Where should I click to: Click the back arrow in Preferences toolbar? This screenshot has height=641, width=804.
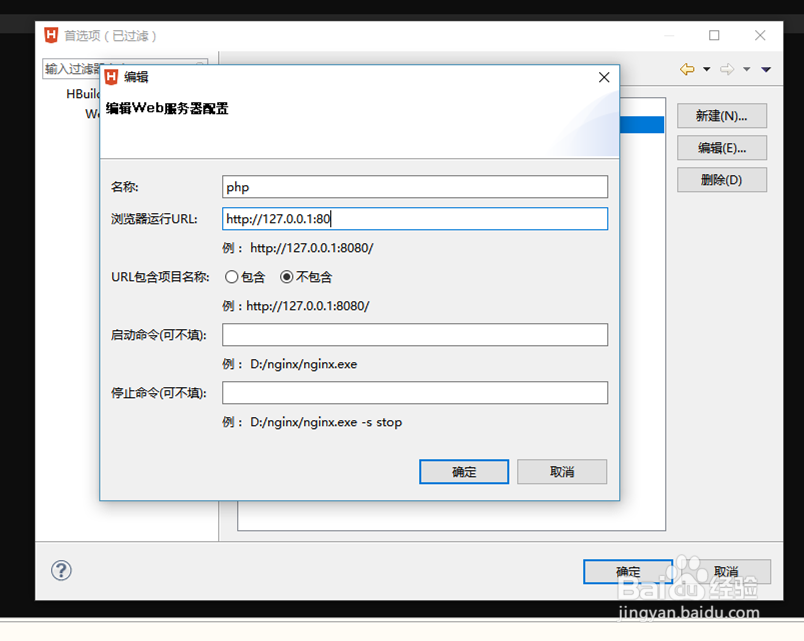687,69
